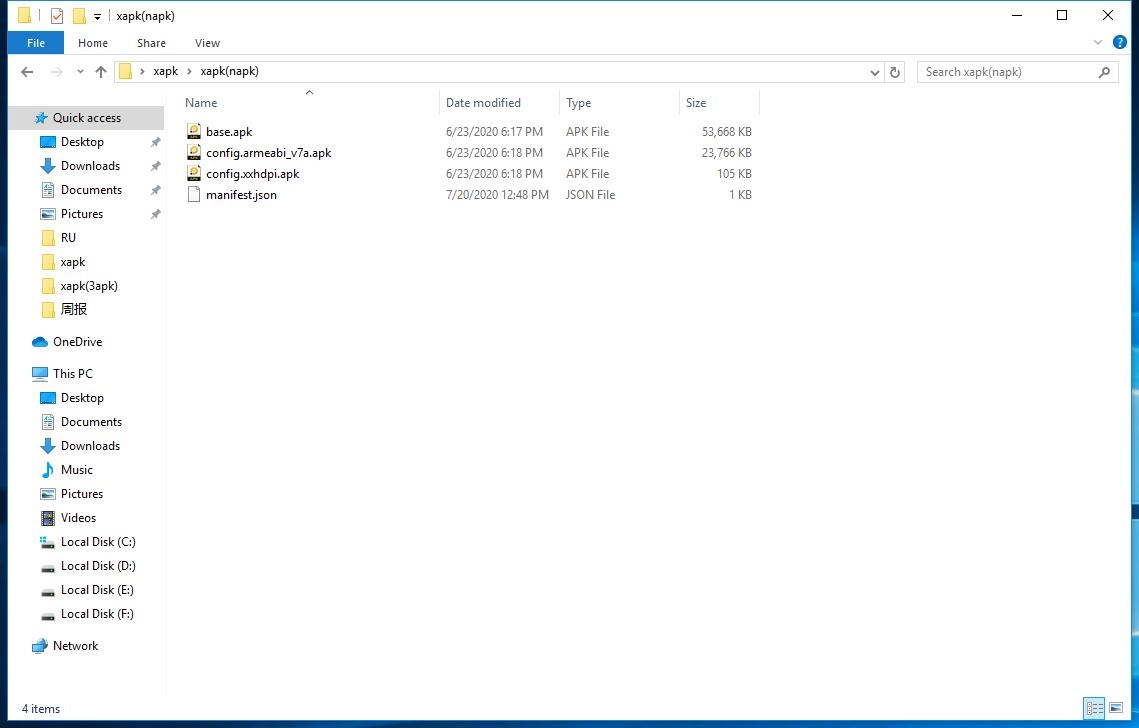Open the Help question mark icon

[x=1120, y=42]
